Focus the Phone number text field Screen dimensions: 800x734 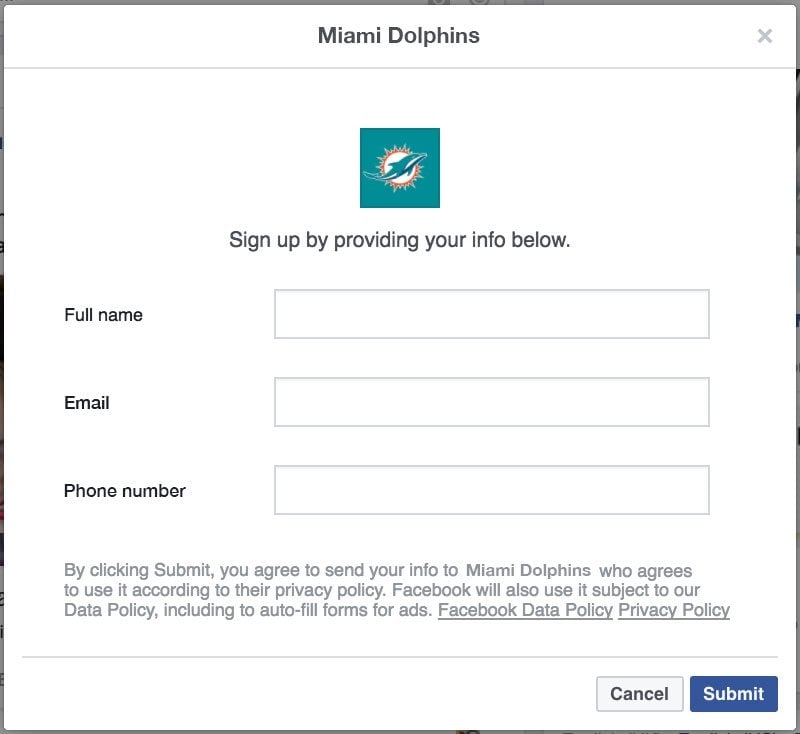(491, 490)
